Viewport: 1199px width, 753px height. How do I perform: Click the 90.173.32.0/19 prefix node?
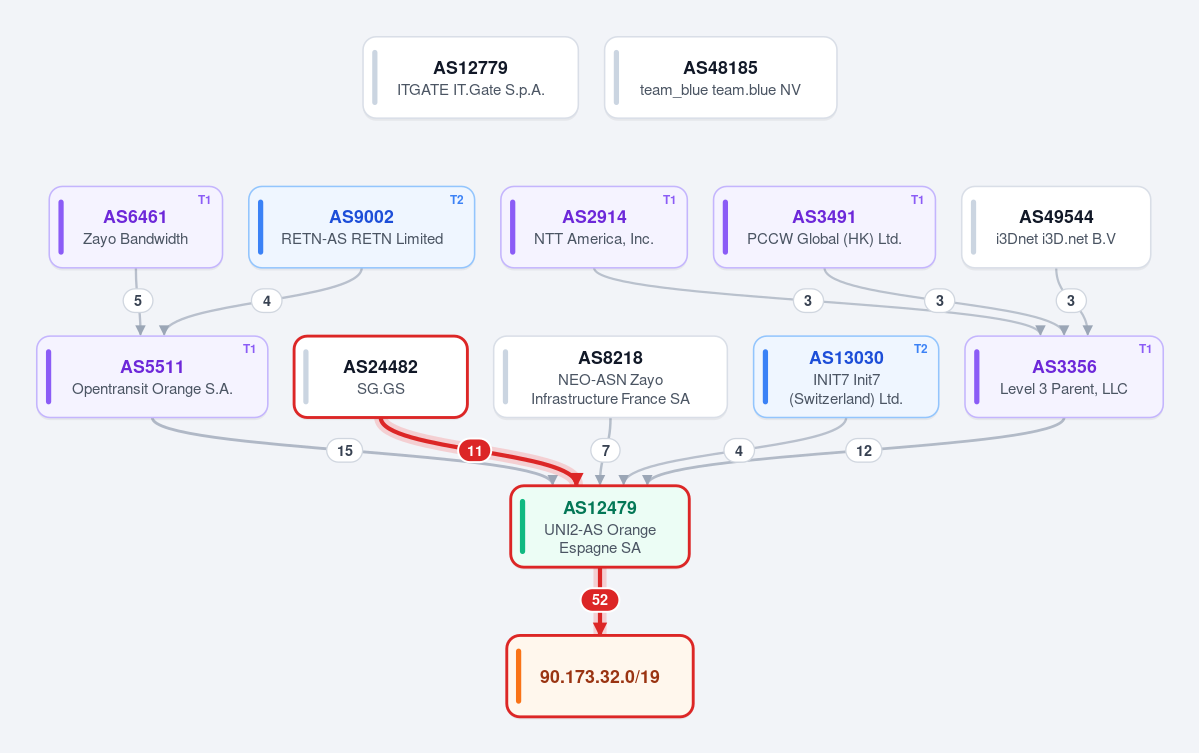click(x=600, y=677)
